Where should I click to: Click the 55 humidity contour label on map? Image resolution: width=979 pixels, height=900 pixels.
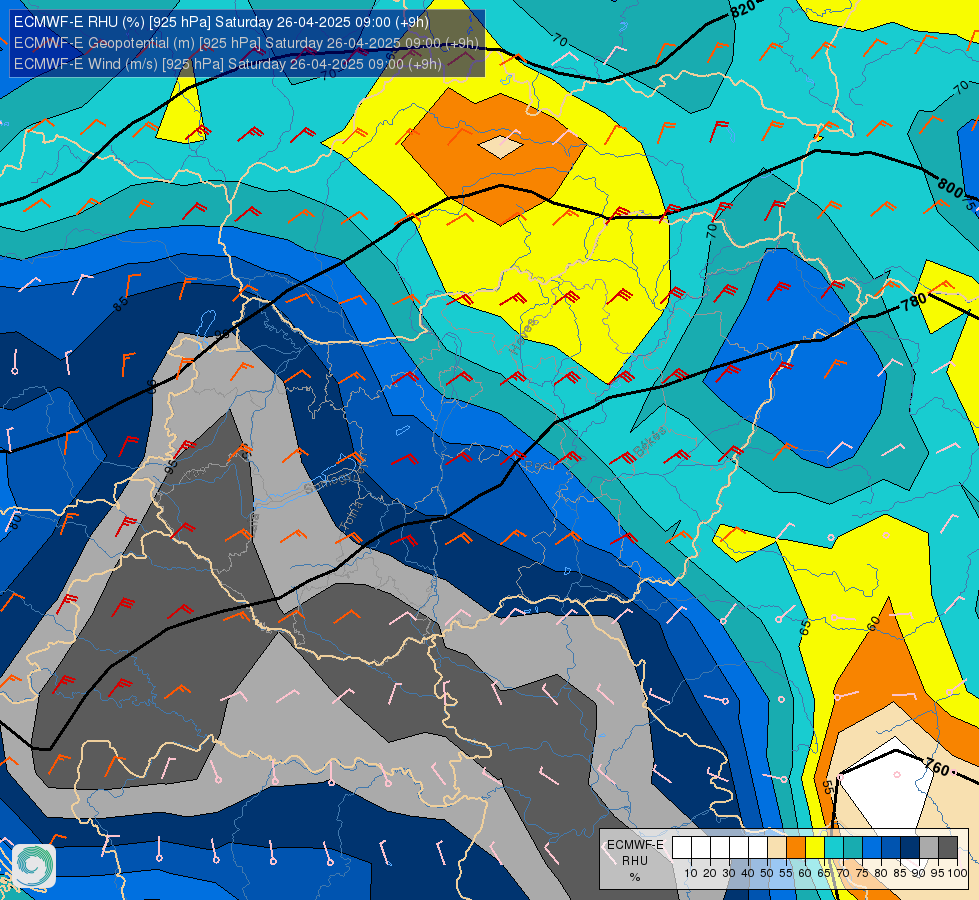click(827, 787)
